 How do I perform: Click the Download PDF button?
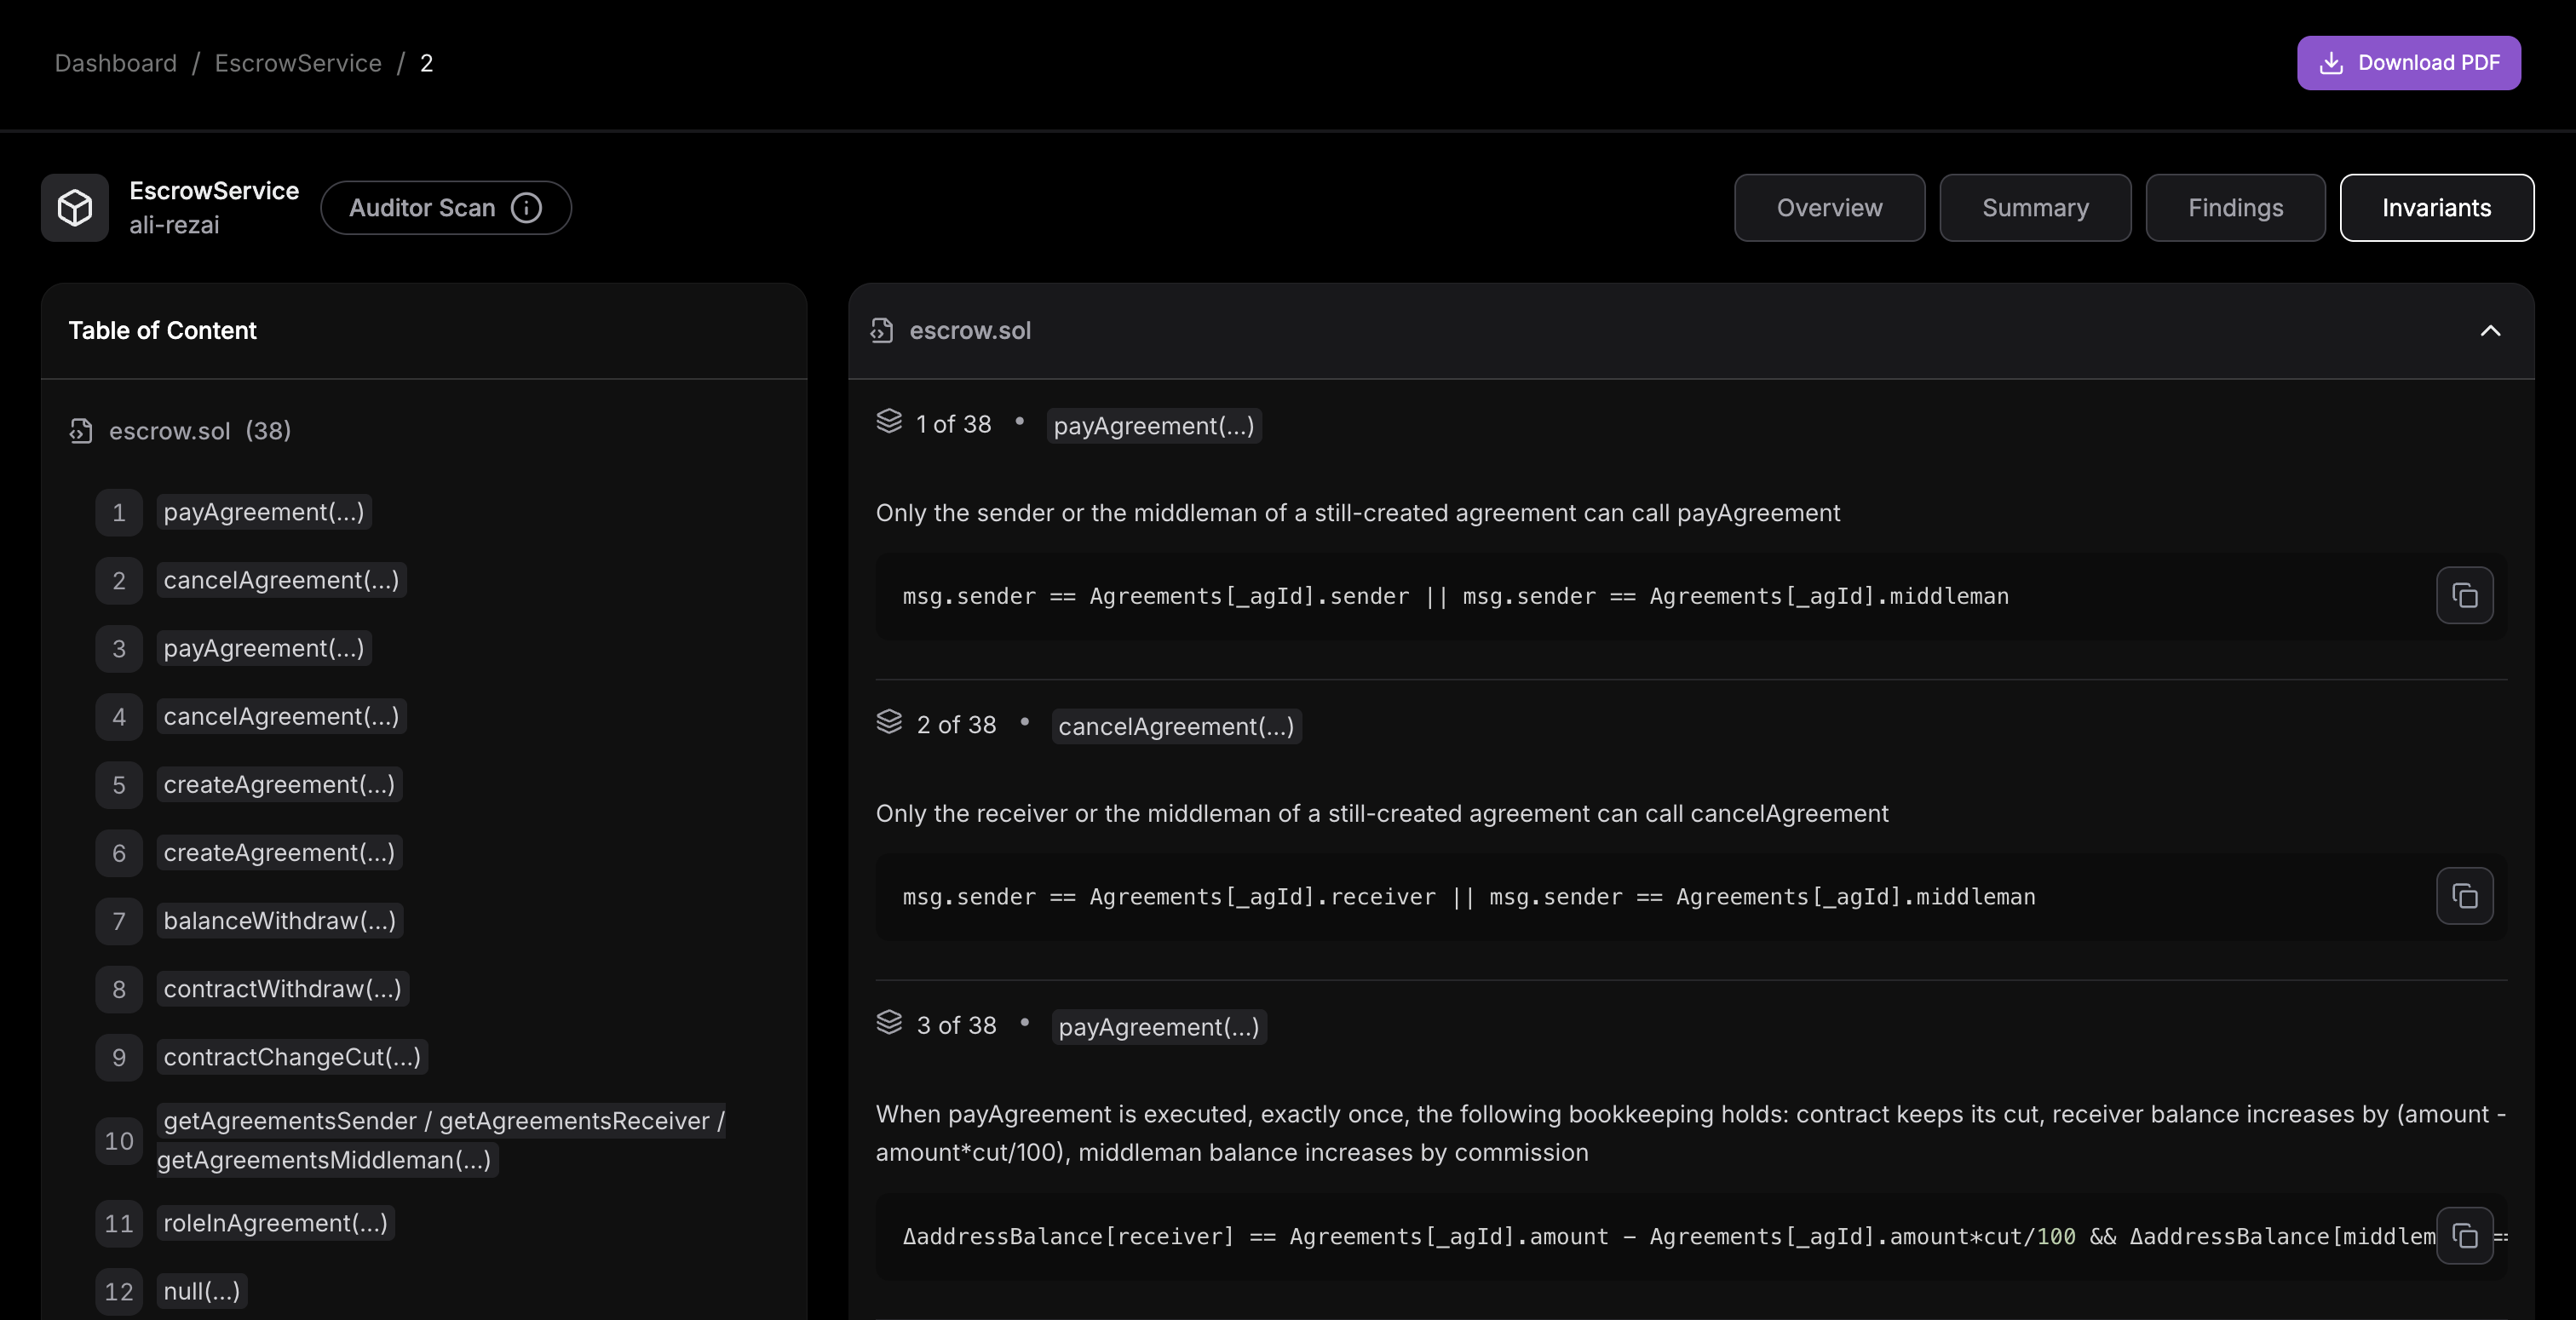[2408, 62]
